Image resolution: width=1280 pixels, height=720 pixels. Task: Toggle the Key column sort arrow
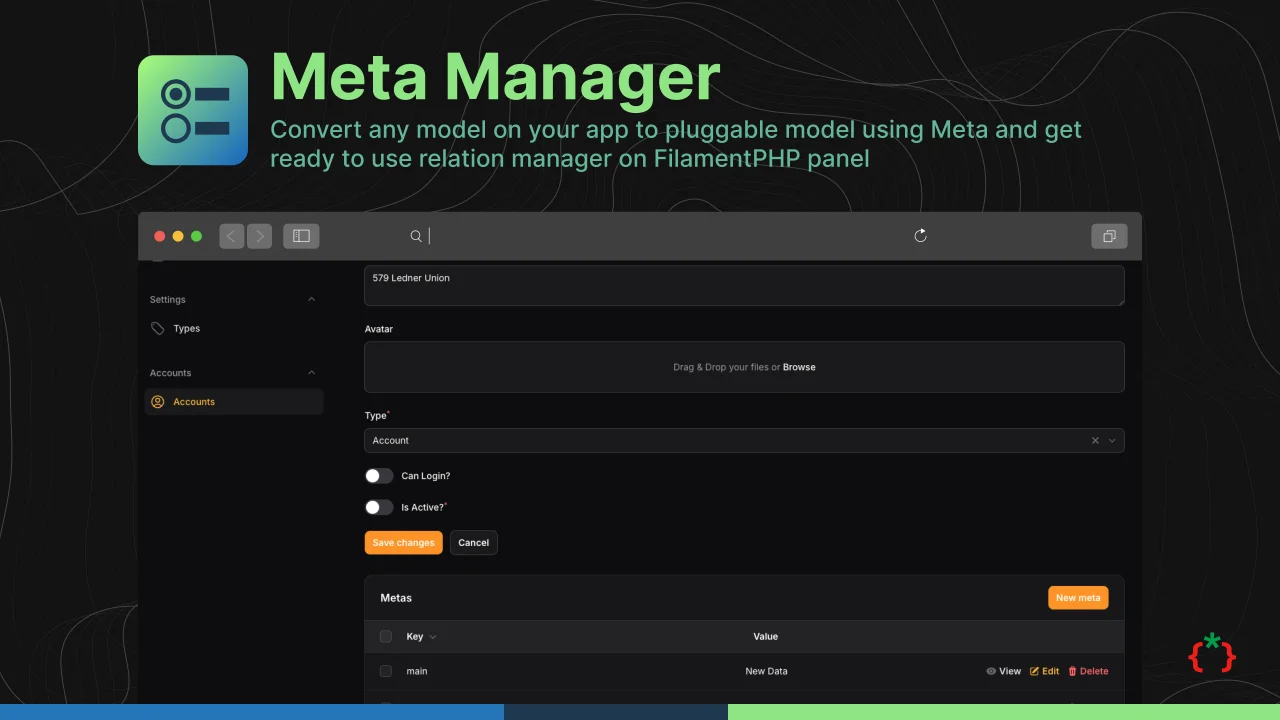point(432,636)
